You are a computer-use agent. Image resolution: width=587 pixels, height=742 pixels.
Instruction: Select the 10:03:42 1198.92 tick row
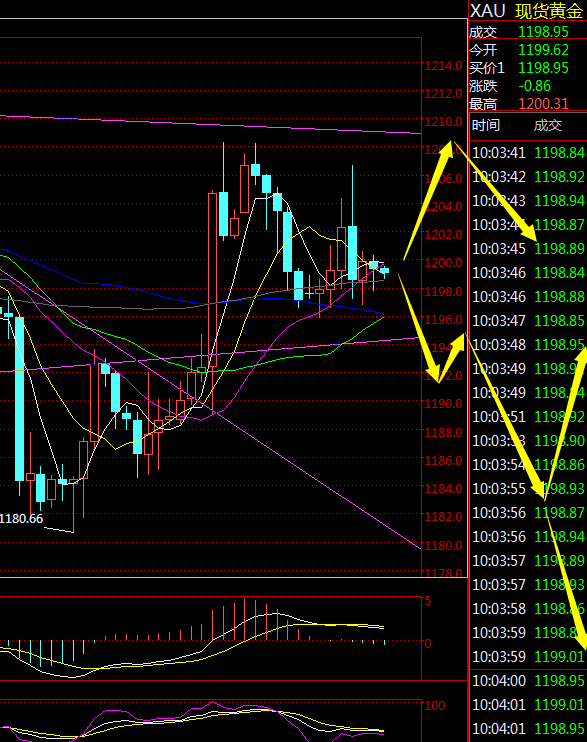(528, 177)
